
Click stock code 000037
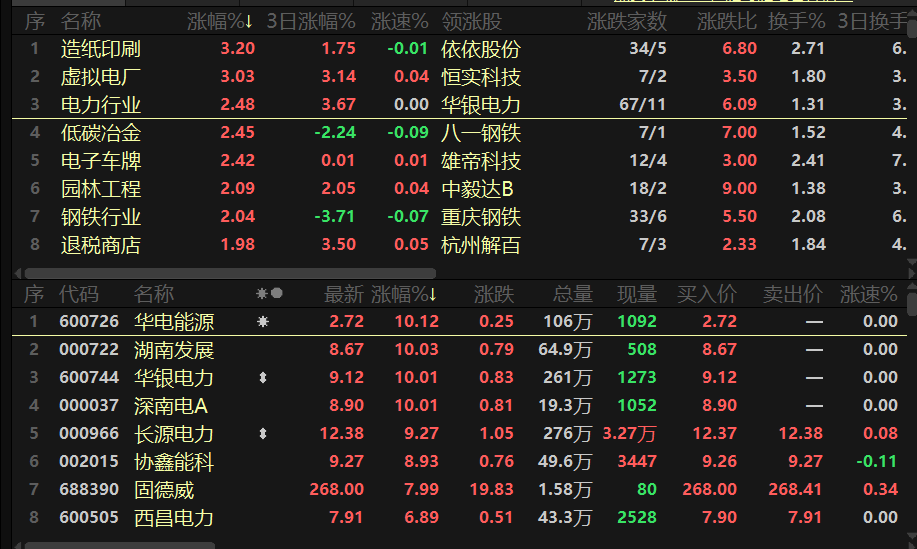click(89, 406)
